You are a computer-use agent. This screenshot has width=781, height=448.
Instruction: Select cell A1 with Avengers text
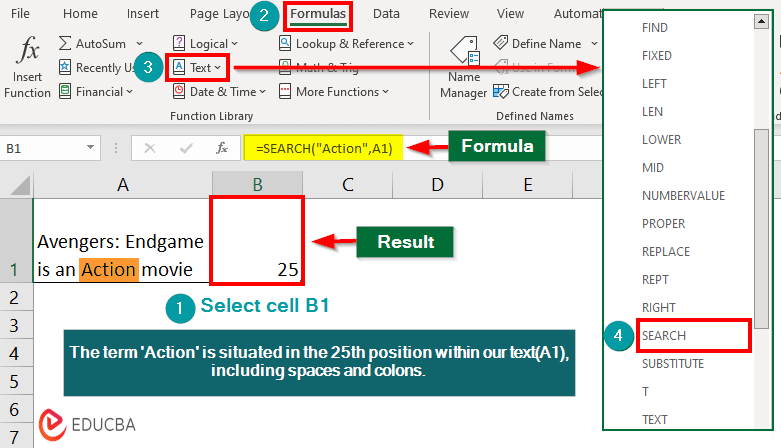[121, 240]
